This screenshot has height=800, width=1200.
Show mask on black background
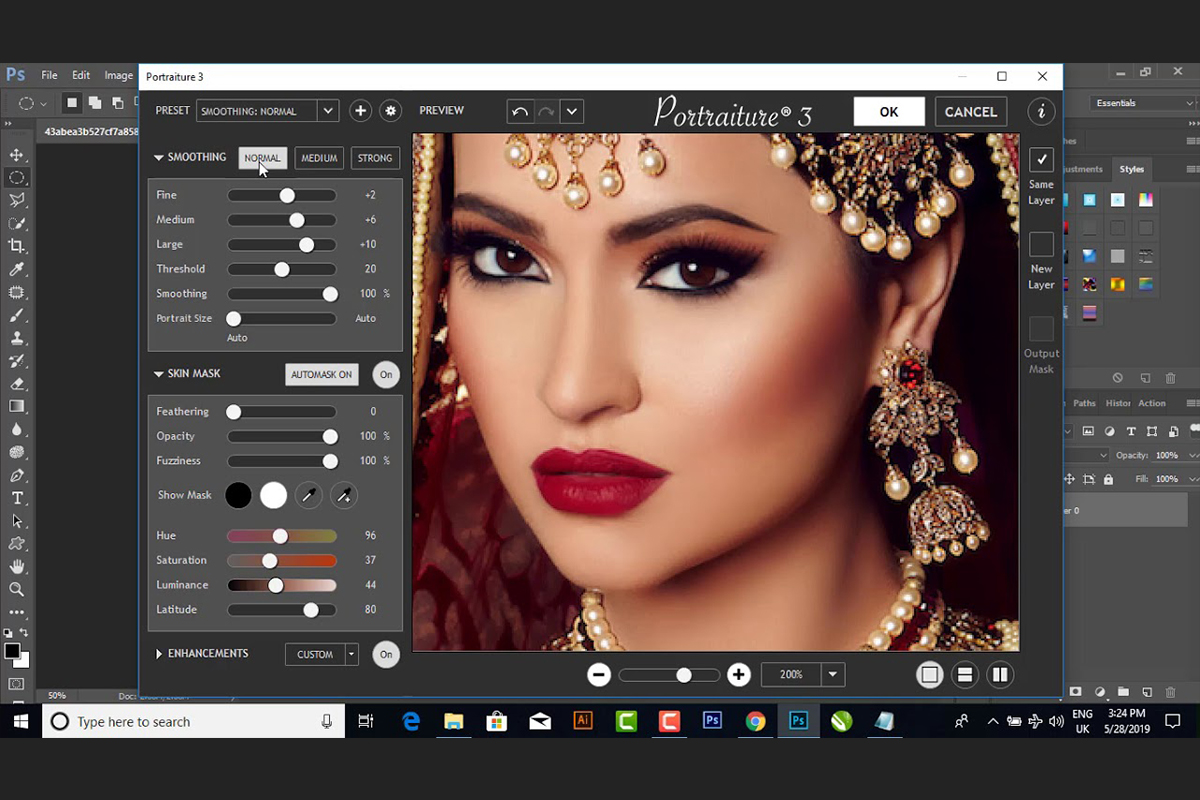point(239,495)
